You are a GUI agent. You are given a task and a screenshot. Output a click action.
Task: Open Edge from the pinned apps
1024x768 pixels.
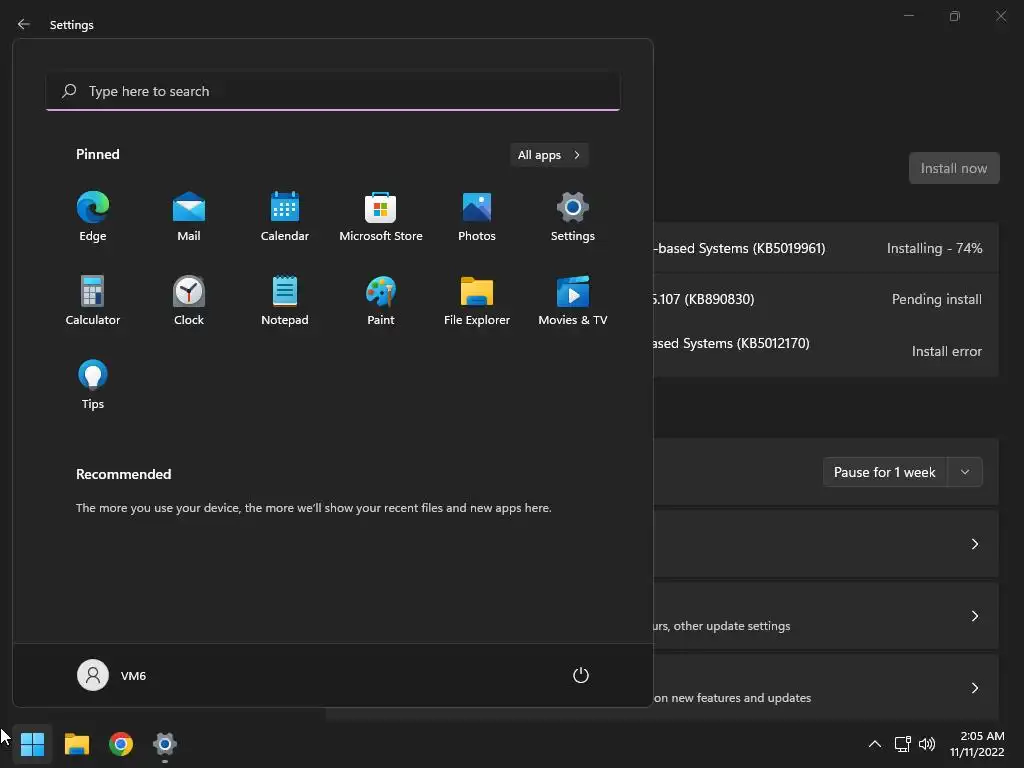(x=93, y=217)
